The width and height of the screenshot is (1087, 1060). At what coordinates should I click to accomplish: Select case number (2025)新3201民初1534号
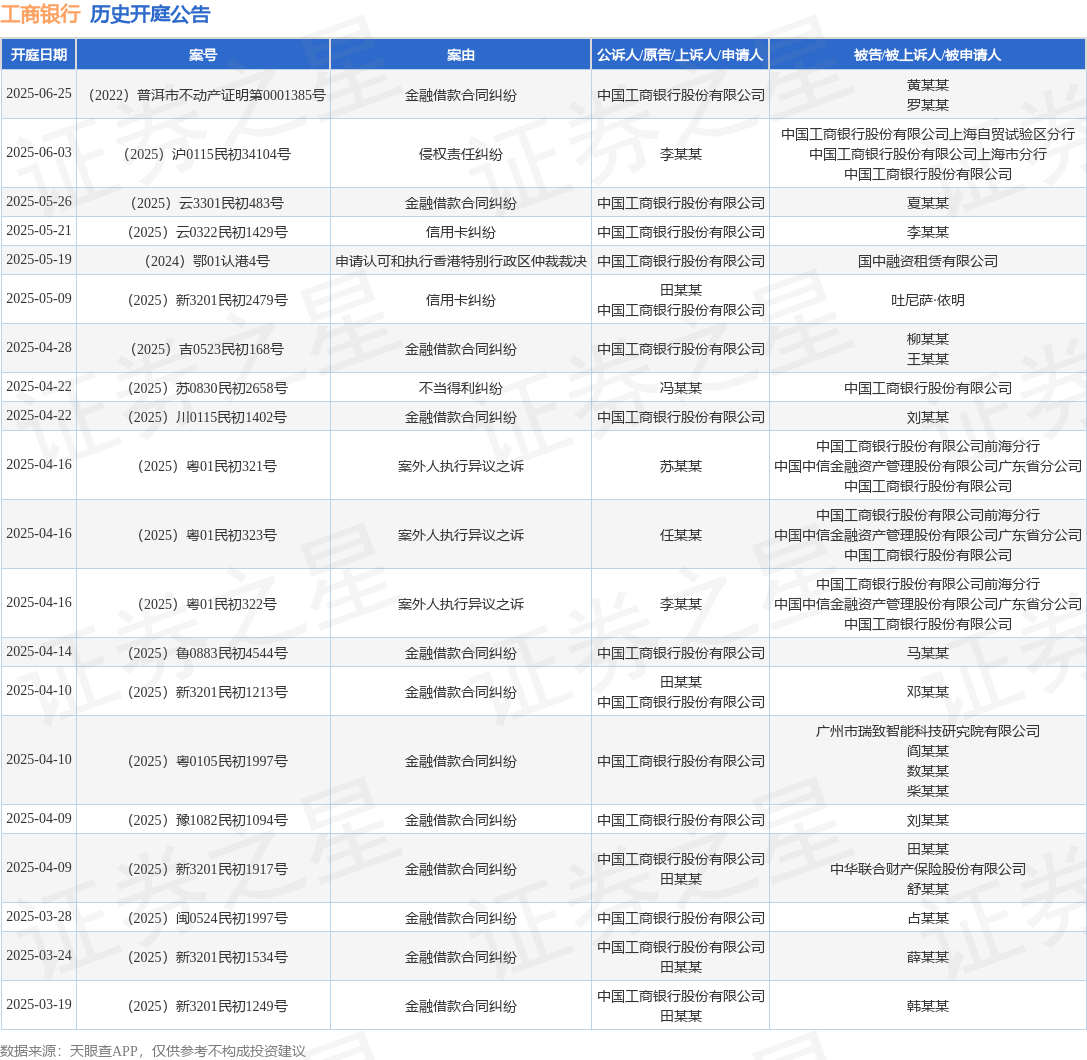coord(207,957)
